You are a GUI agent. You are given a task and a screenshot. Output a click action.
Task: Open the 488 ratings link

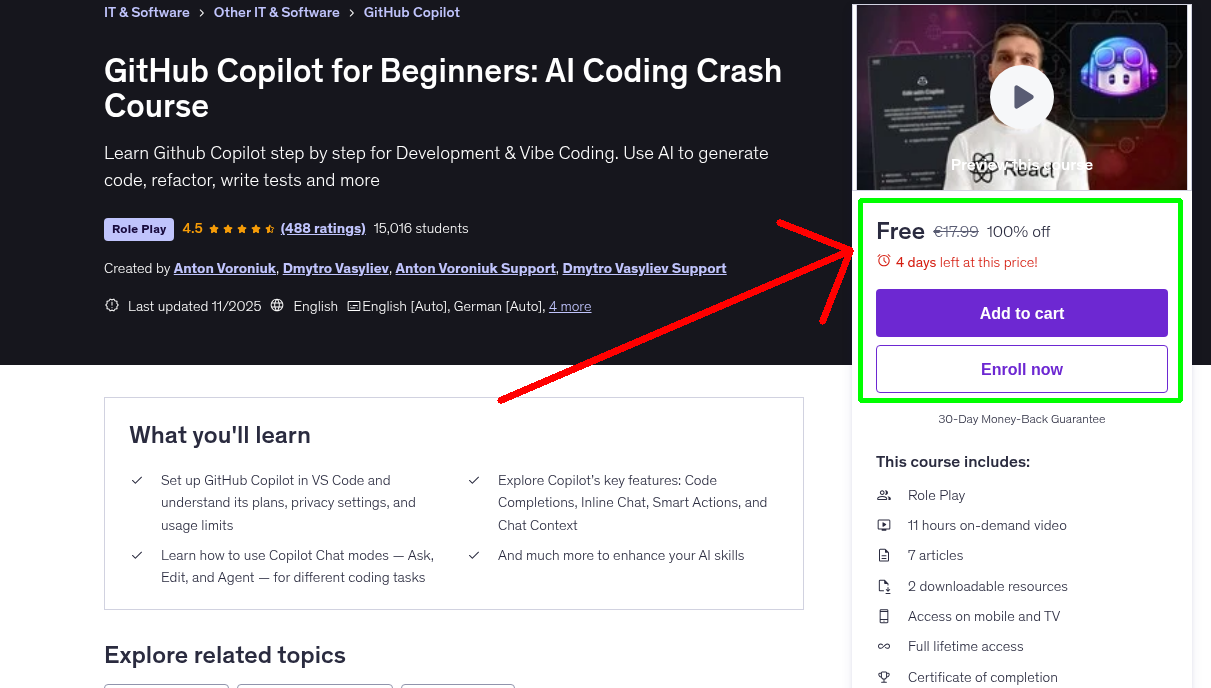point(323,228)
